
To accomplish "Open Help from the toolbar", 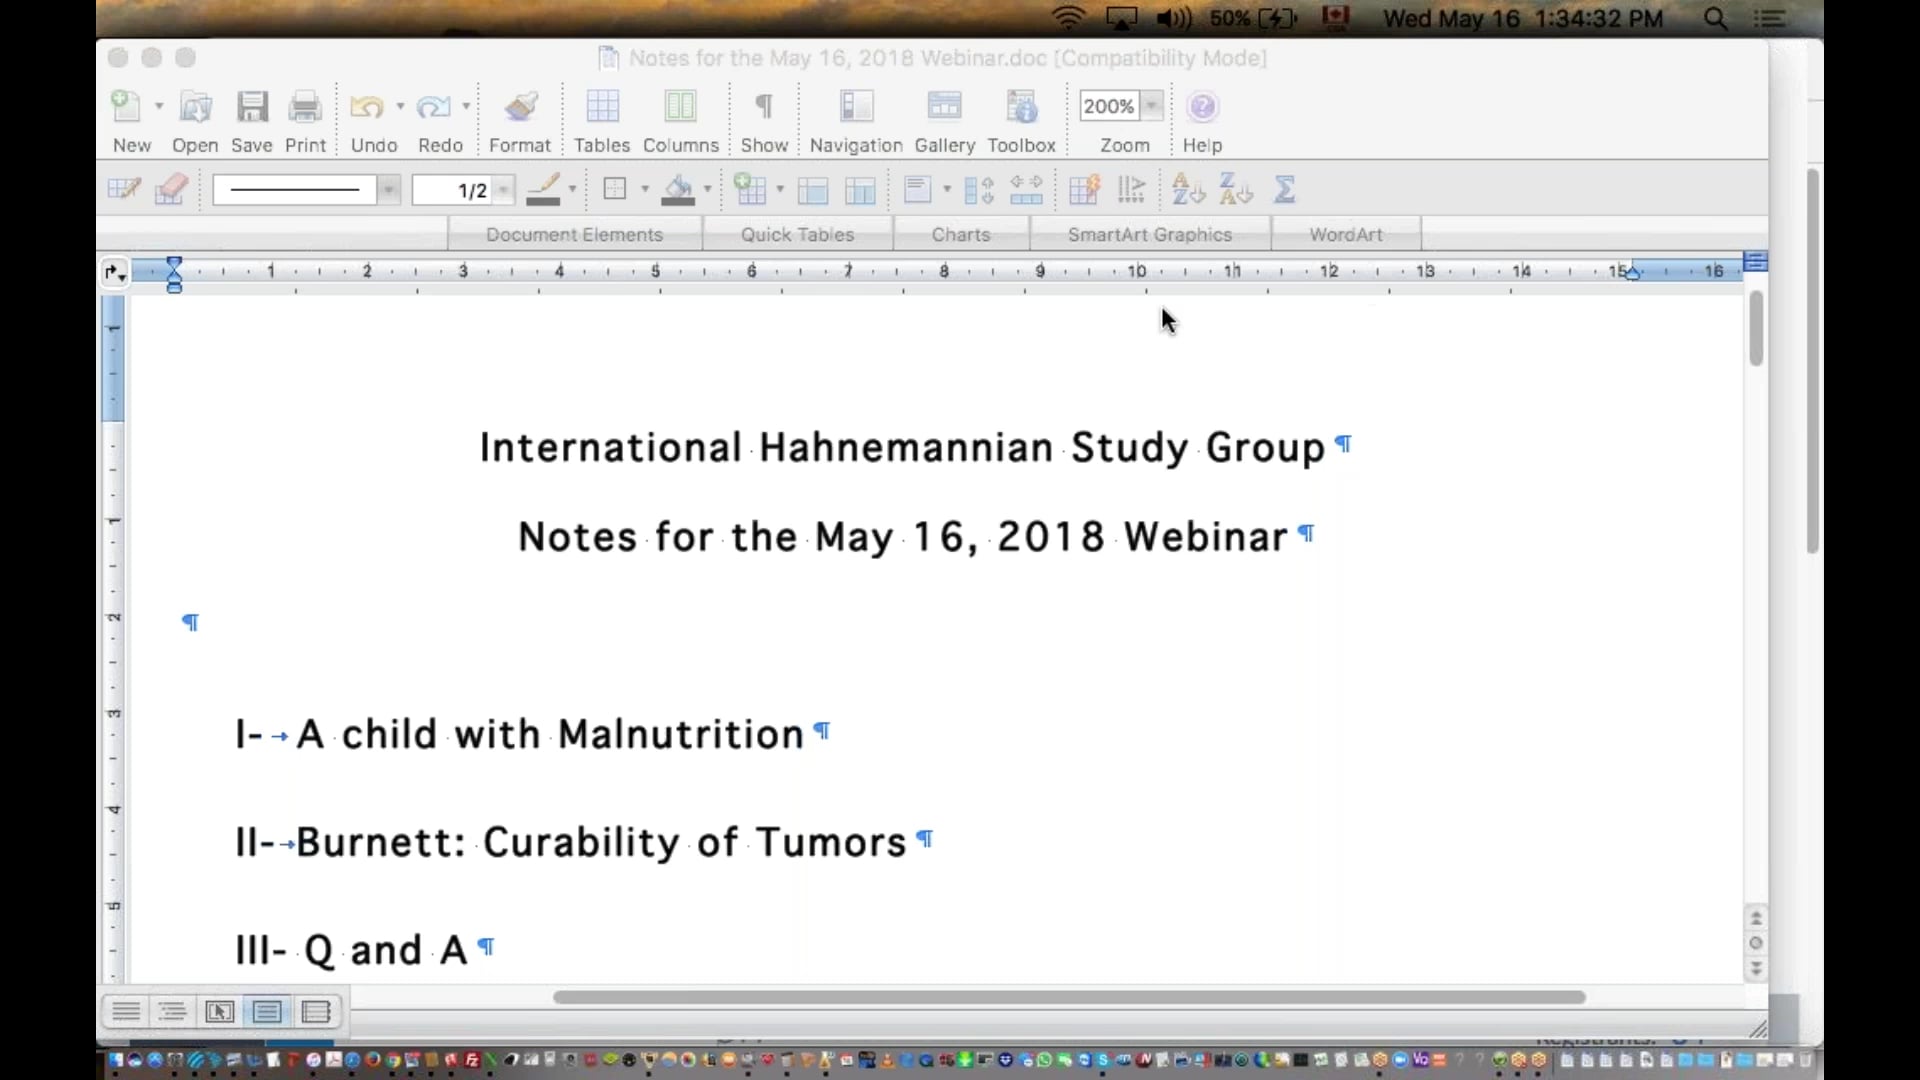I will click(1202, 118).
